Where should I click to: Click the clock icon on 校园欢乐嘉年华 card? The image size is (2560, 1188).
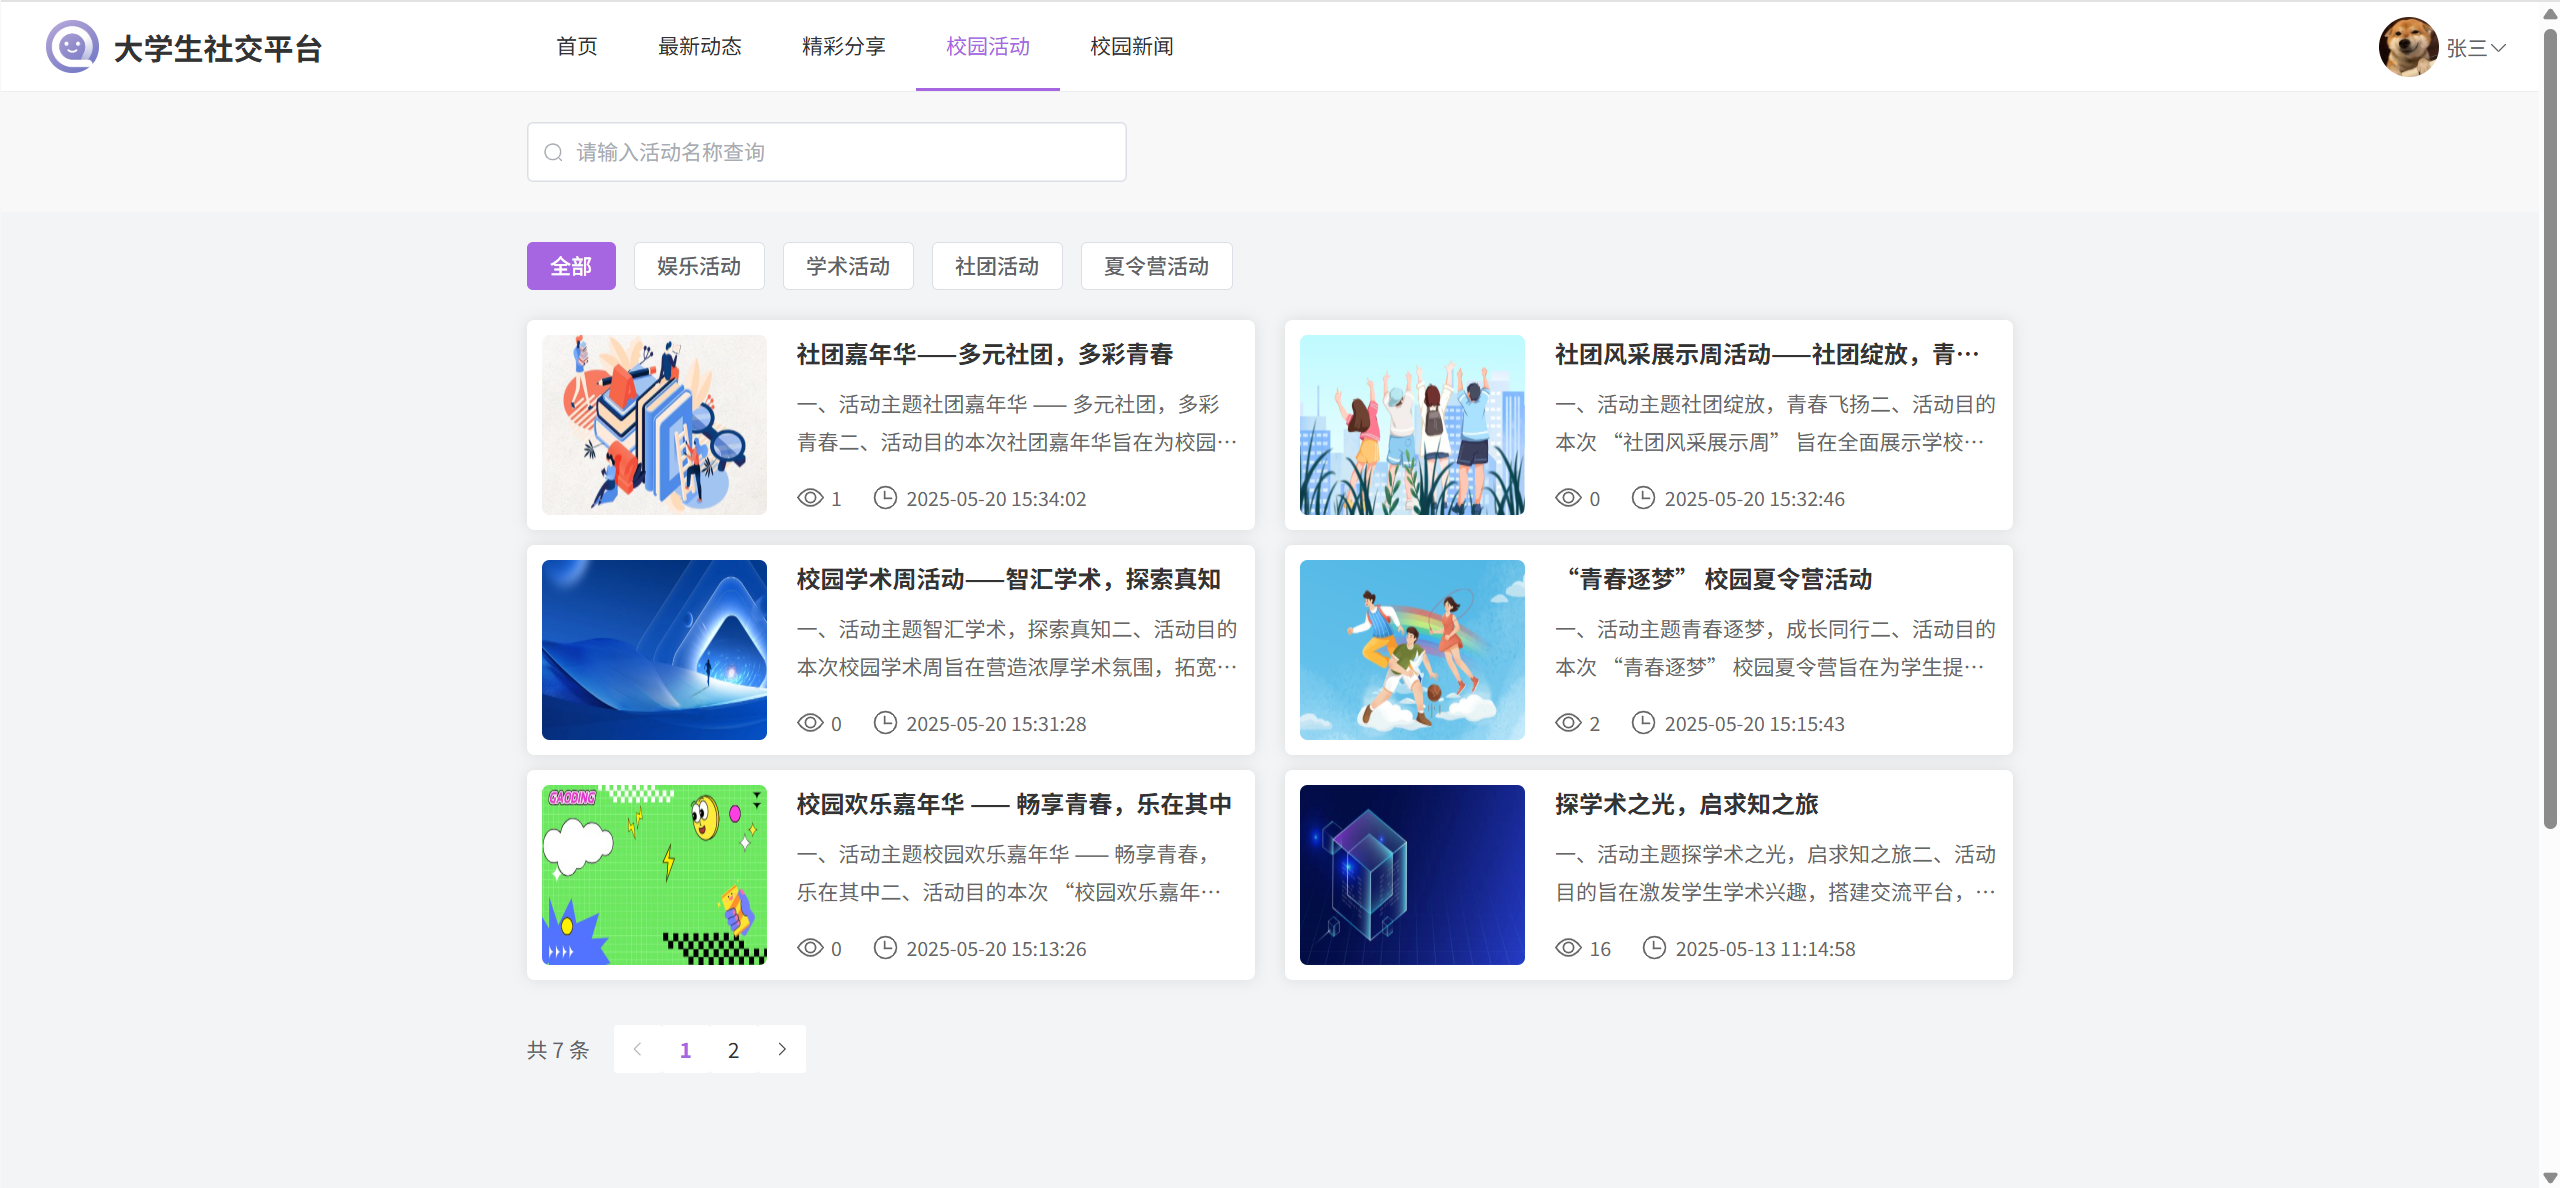(x=885, y=948)
